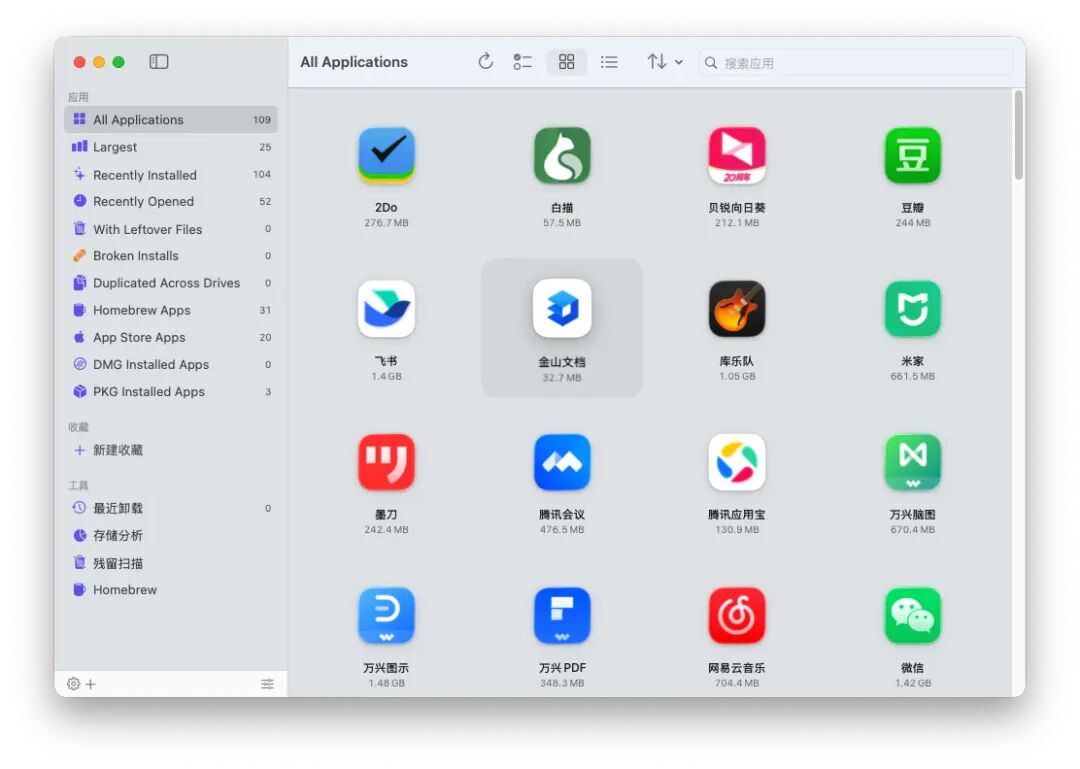Select the 墨刀 app icon
Image resolution: width=1080 pixels, height=769 pixels.
(386, 462)
